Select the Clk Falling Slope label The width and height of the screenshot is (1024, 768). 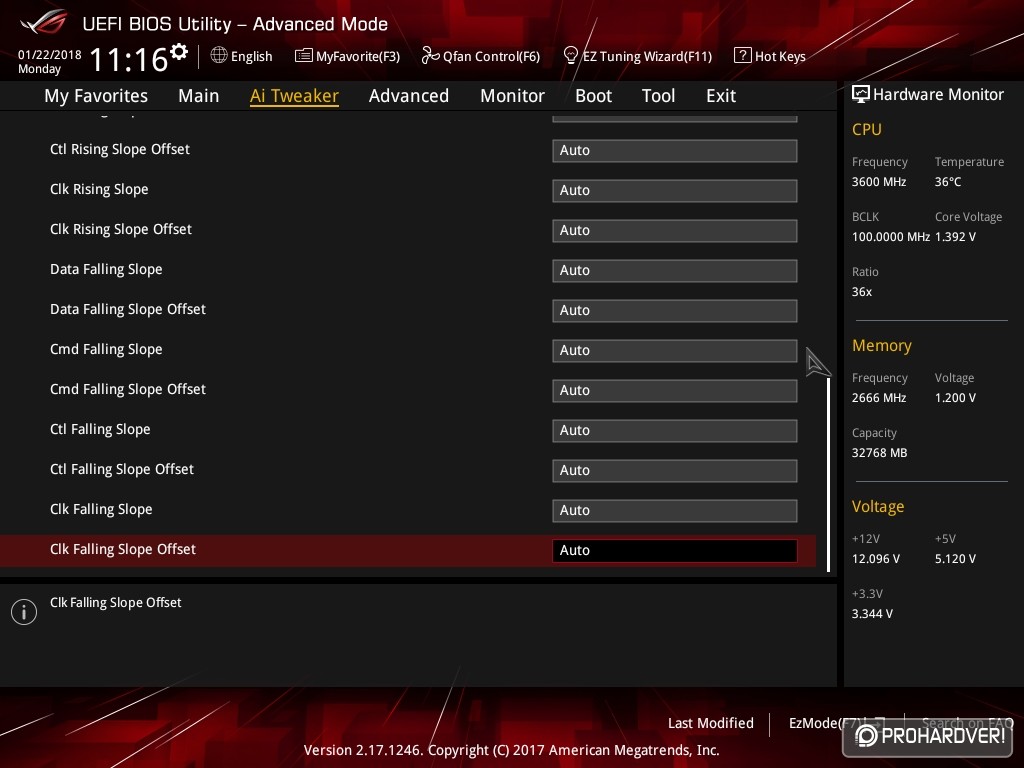click(101, 509)
